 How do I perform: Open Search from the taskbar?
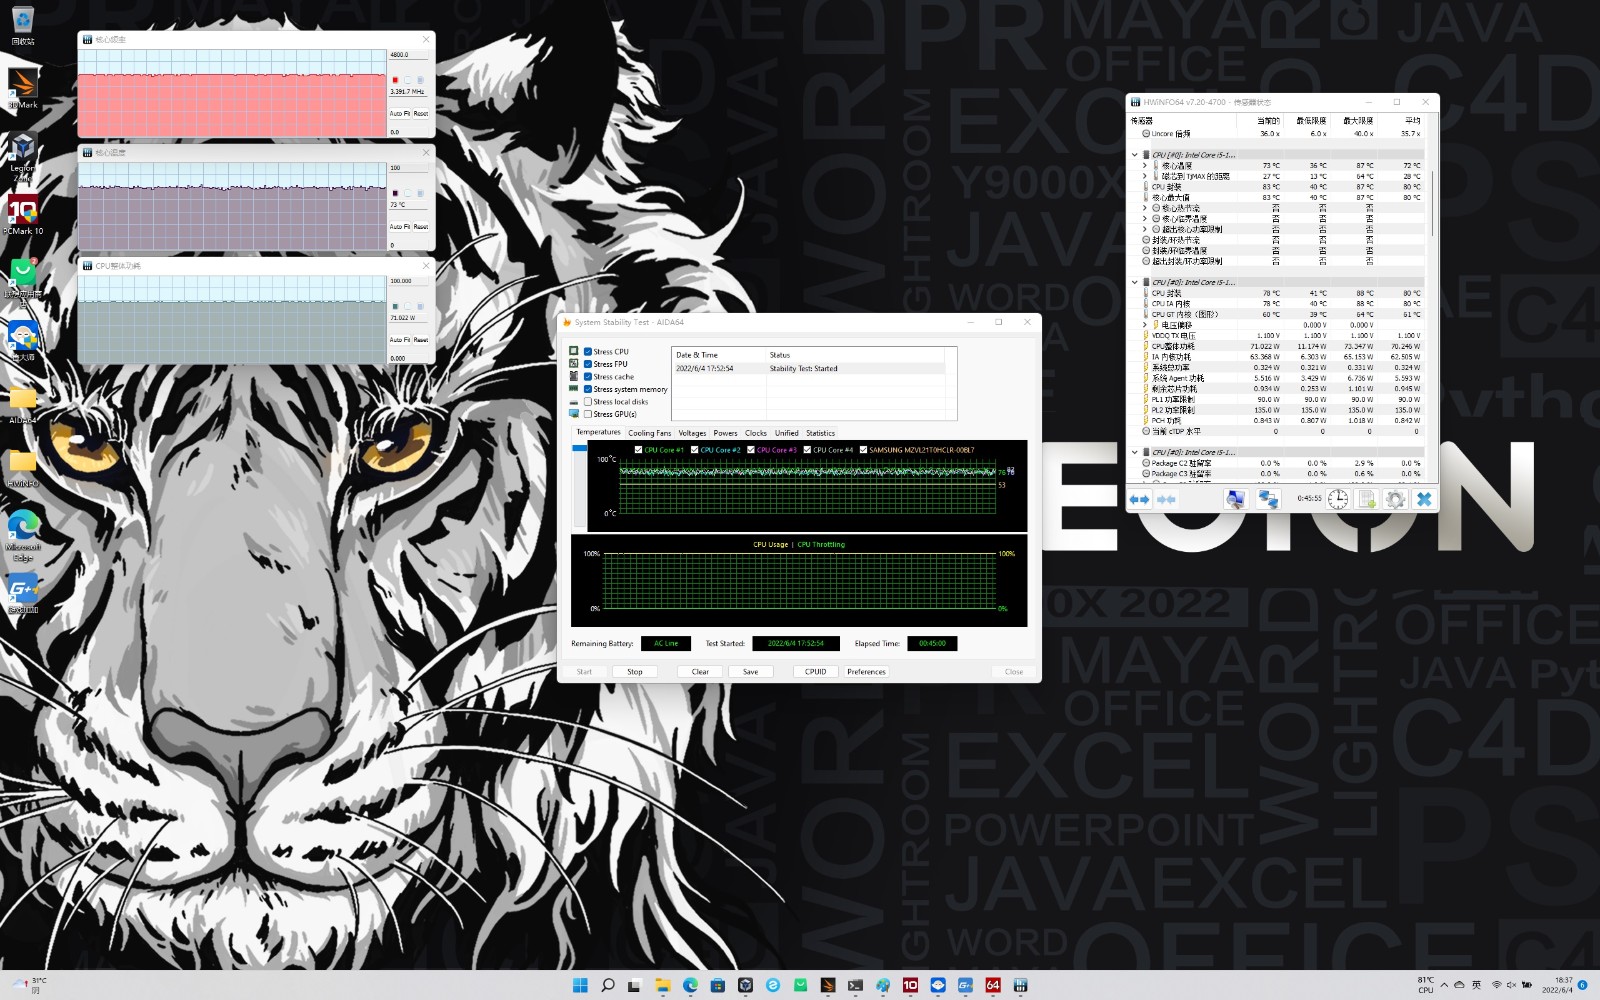607,985
